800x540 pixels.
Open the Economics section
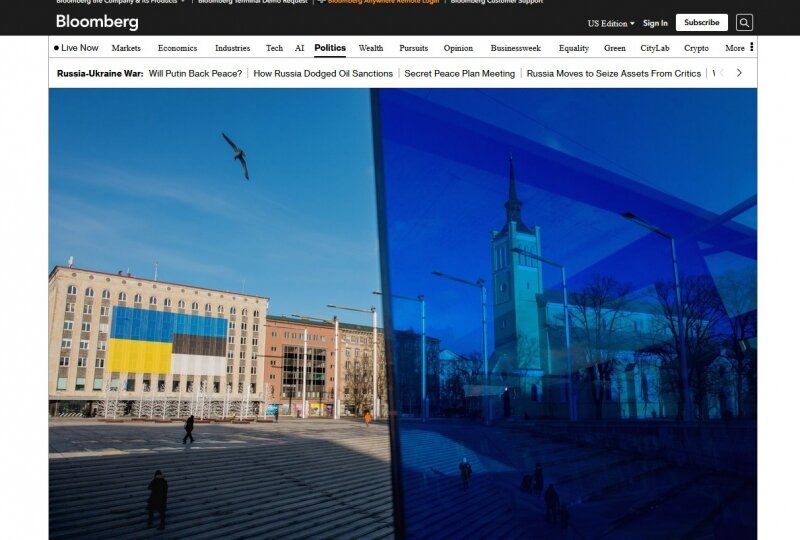tap(177, 48)
